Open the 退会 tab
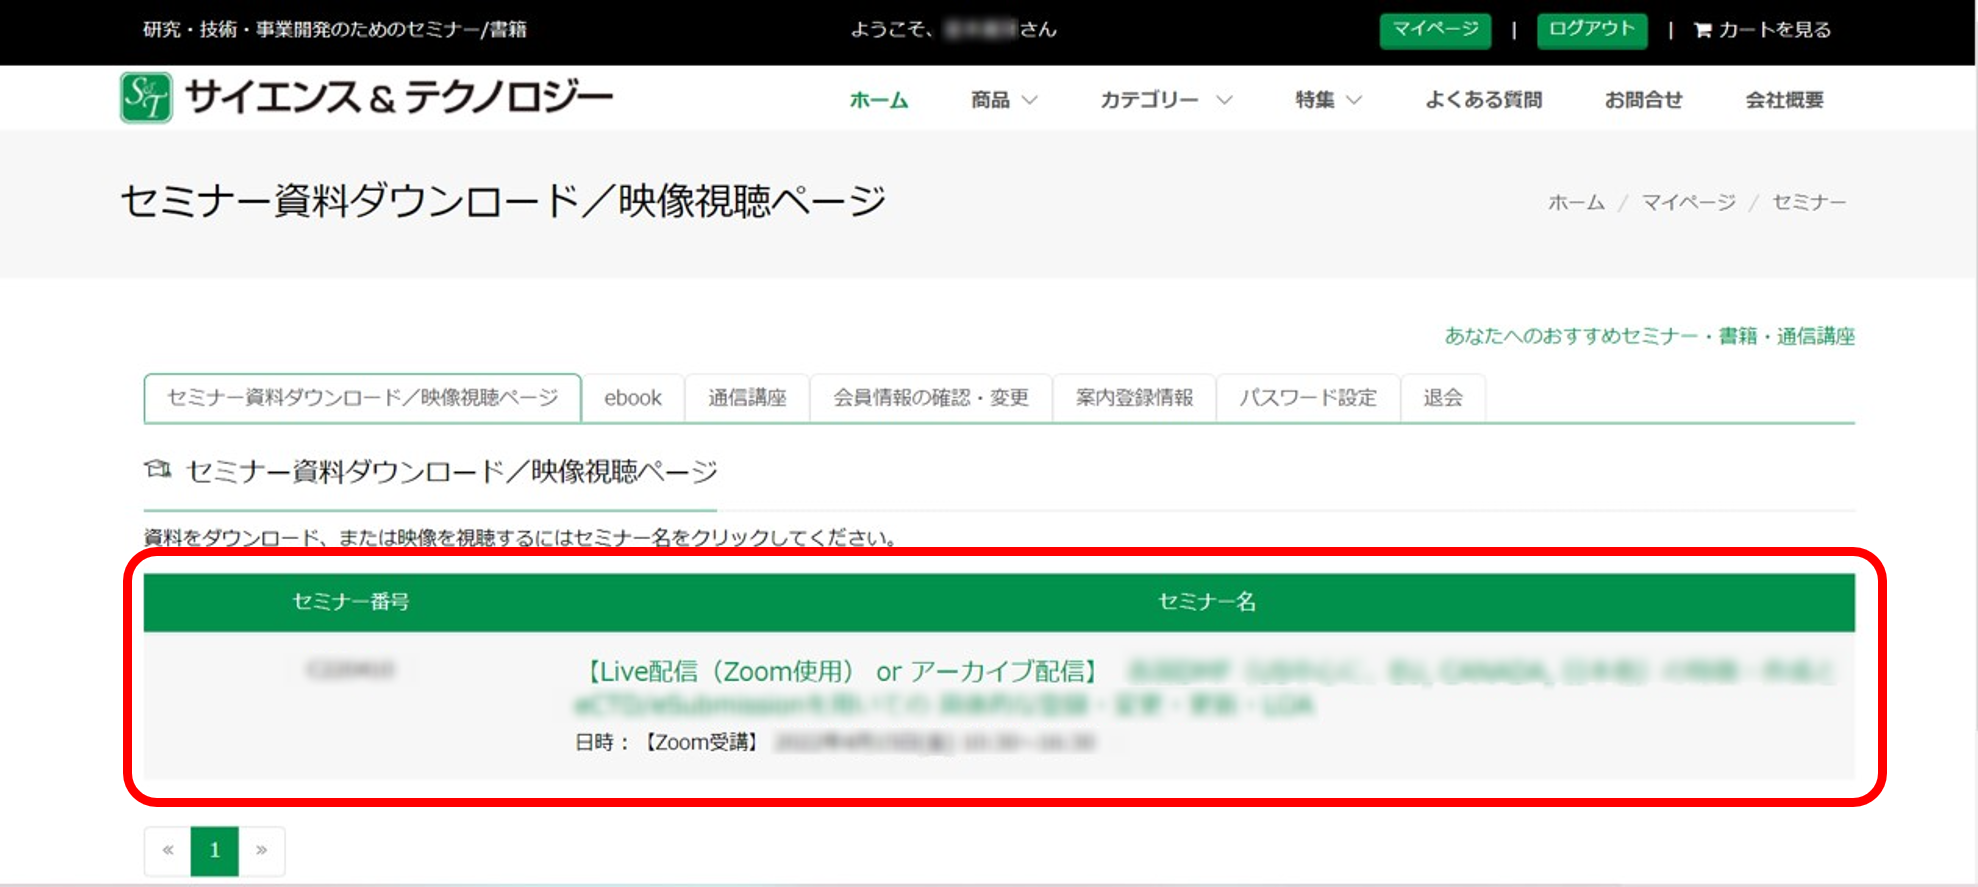Viewport: 1978px width, 887px height. pyautogui.click(x=1442, y=398)
